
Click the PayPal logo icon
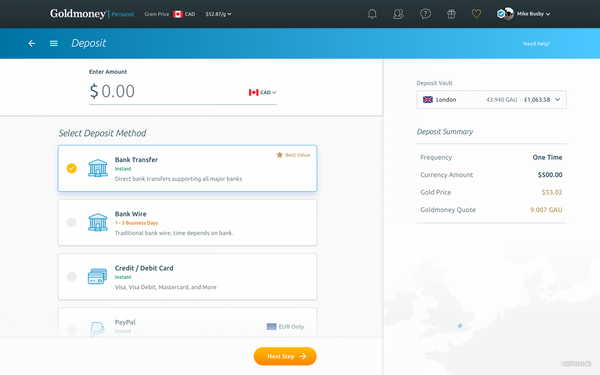(97, 329)
